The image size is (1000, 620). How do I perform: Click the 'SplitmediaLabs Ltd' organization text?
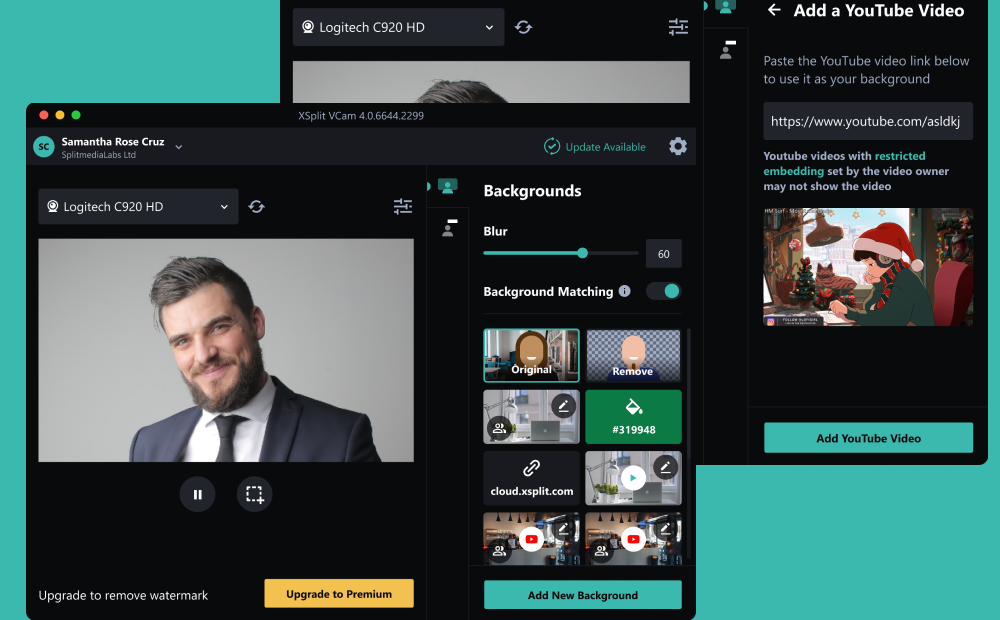point(99,155)
